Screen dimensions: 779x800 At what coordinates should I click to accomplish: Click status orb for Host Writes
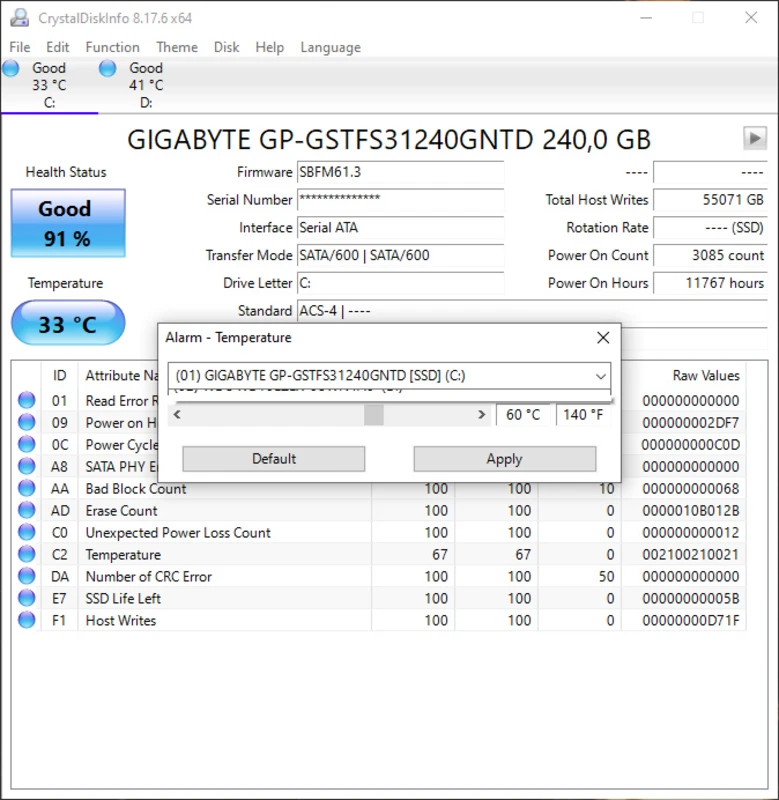(27, 620)
